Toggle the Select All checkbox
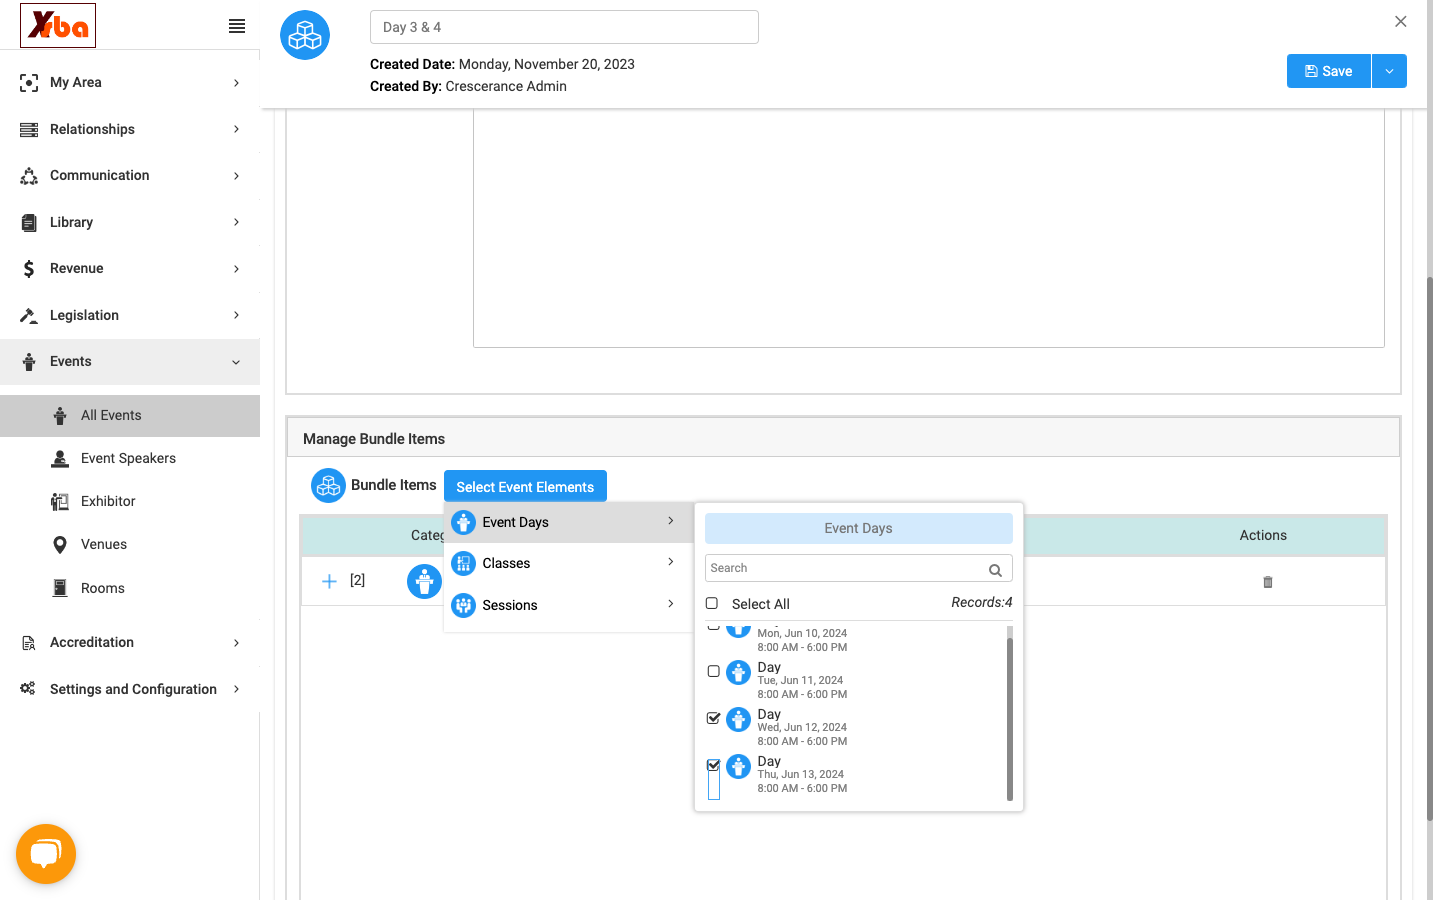The height and width of the screenshot is (900, 1433). coord(712,603)
